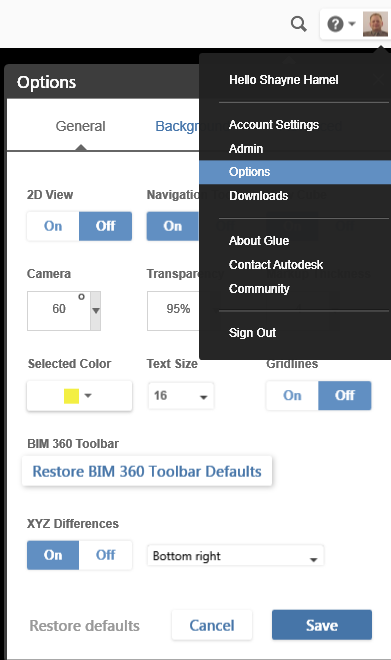This screenshot has height=660, width=391.
Task: Click the Hello Shayne Hamel greeting
Action: coord(283,80)
